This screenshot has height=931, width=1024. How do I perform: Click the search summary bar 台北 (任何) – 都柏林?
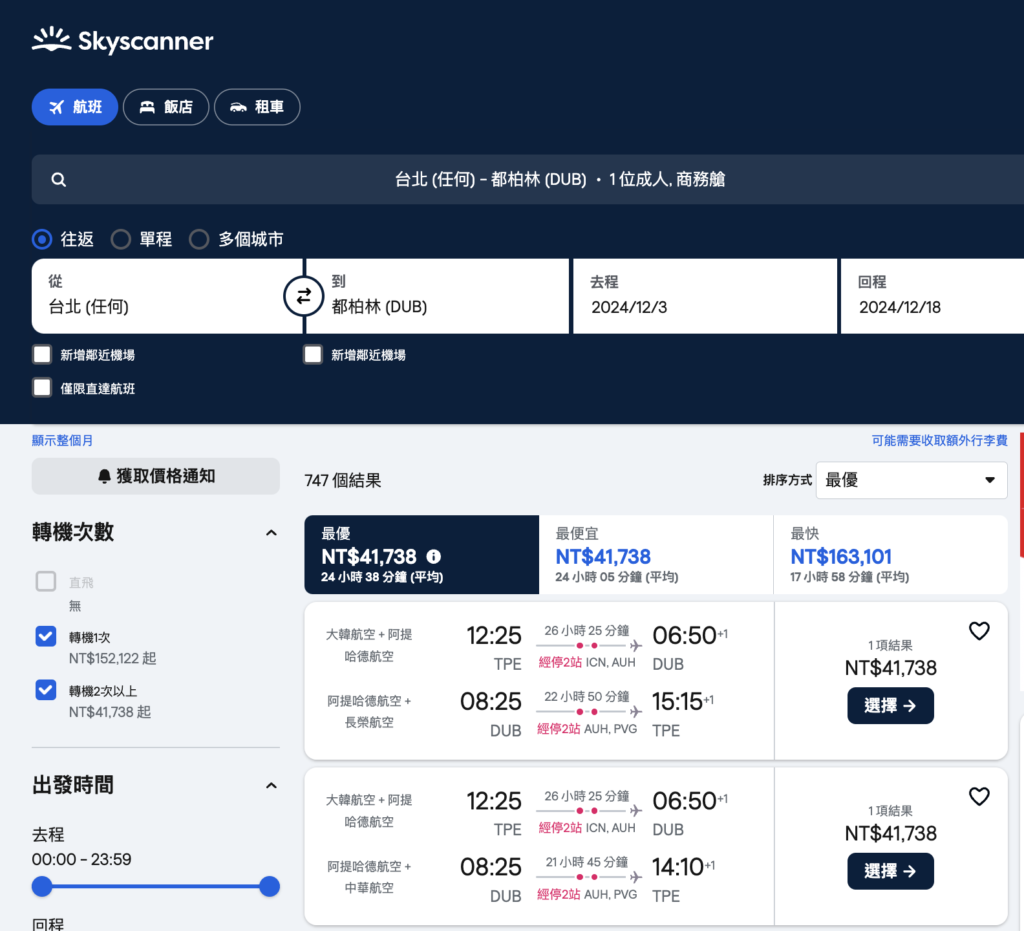coord(528,180)
